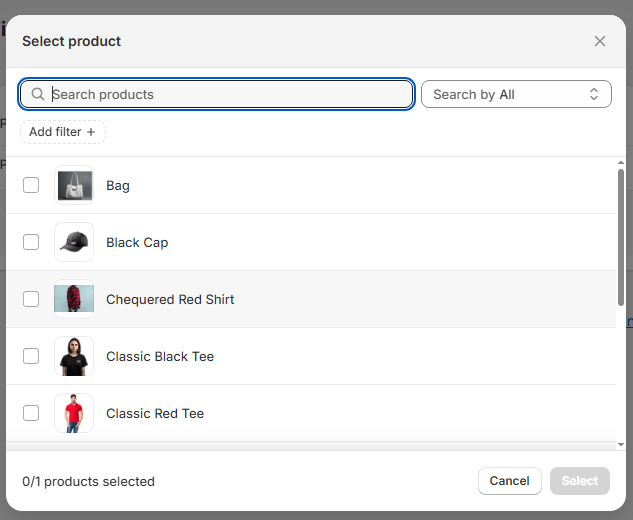This screenshot has width=633, height=520.
Task: Click the Classic Black Tee thumbnail image
Action: click(x=74, y=356)
